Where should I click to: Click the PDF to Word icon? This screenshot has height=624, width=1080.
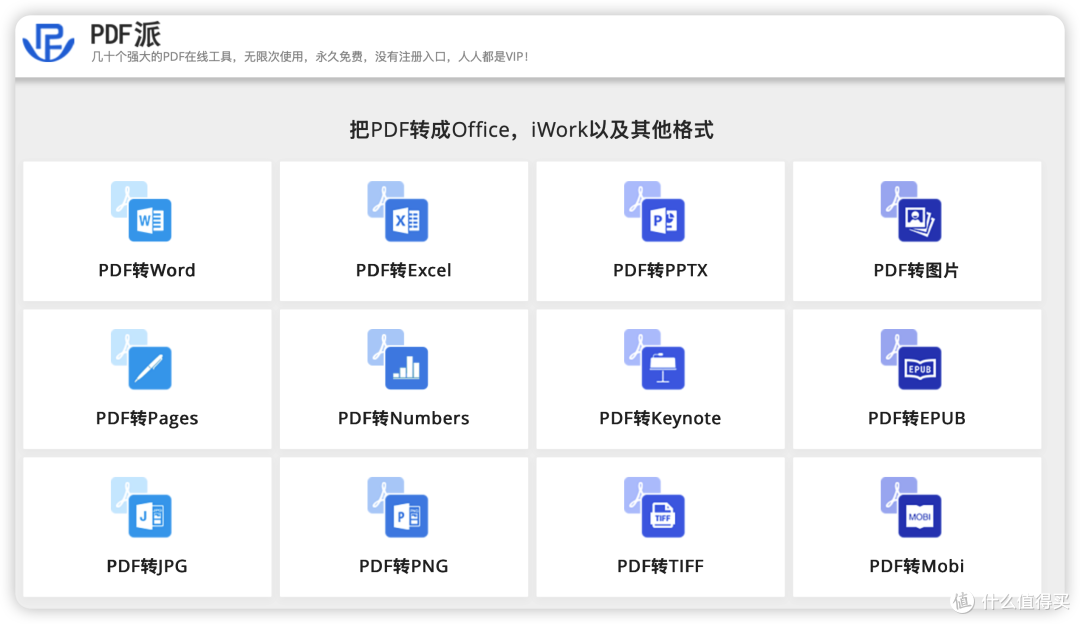(141, 211)
